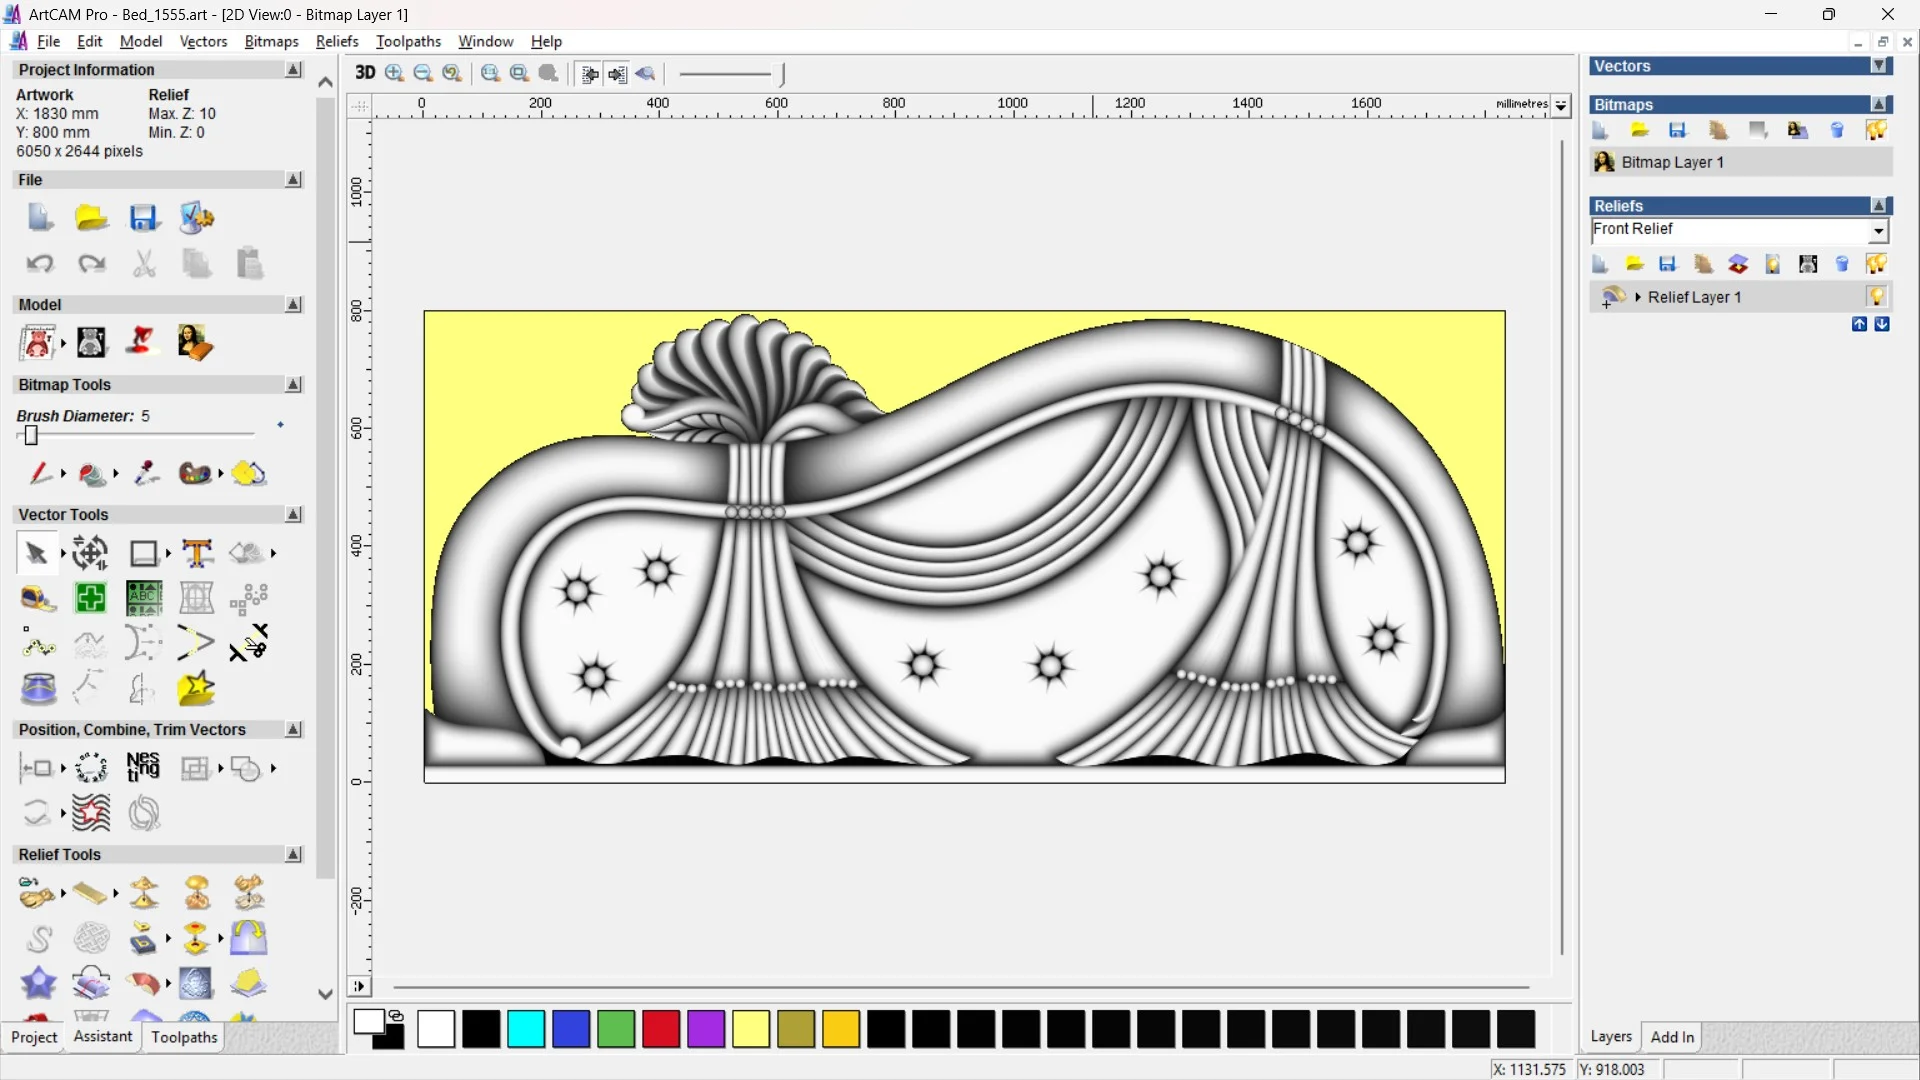Image resolution: width=1920 pixels, height=1080 pixels.
Task: Click the 3D view button
Action: point(365,73)
